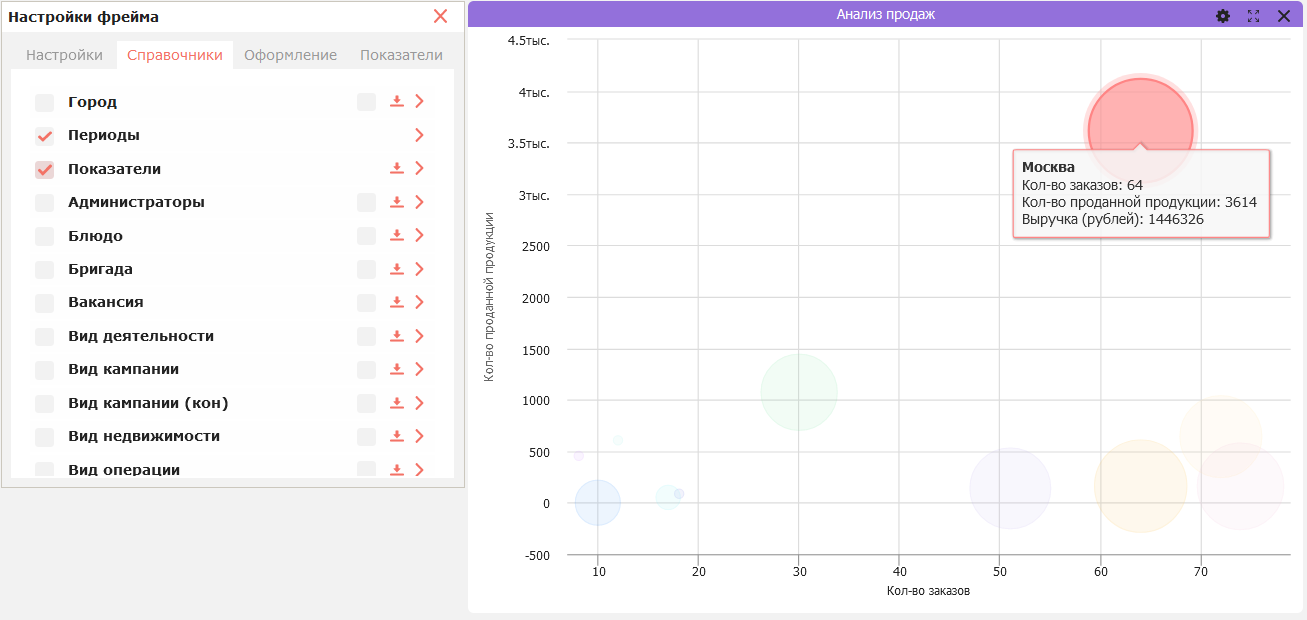Uncheck the Периоды checkbox
This screenshot has height=620, width=1307.
[45, 136]
